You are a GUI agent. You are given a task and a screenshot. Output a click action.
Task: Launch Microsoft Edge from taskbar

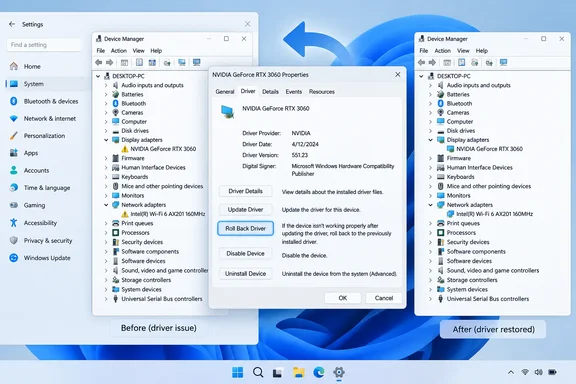tap(318, 372)
